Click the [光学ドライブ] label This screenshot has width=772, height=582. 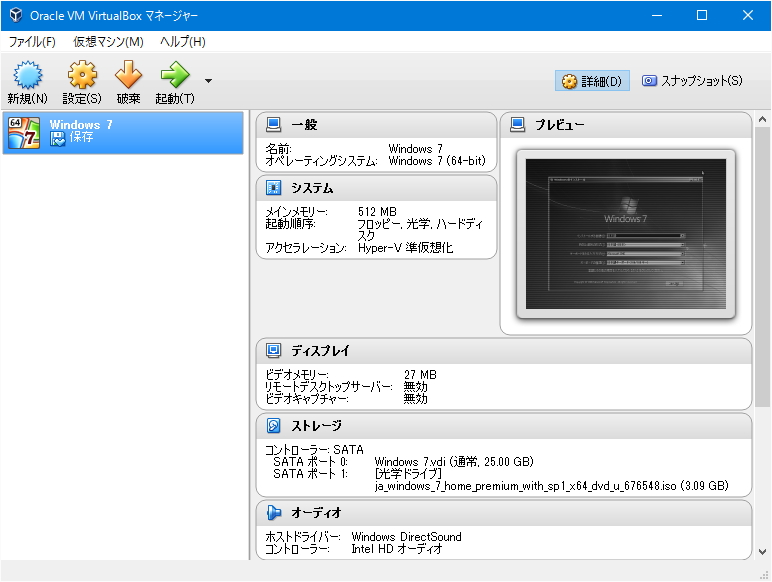pyautogui.click(x=408, y=474)
